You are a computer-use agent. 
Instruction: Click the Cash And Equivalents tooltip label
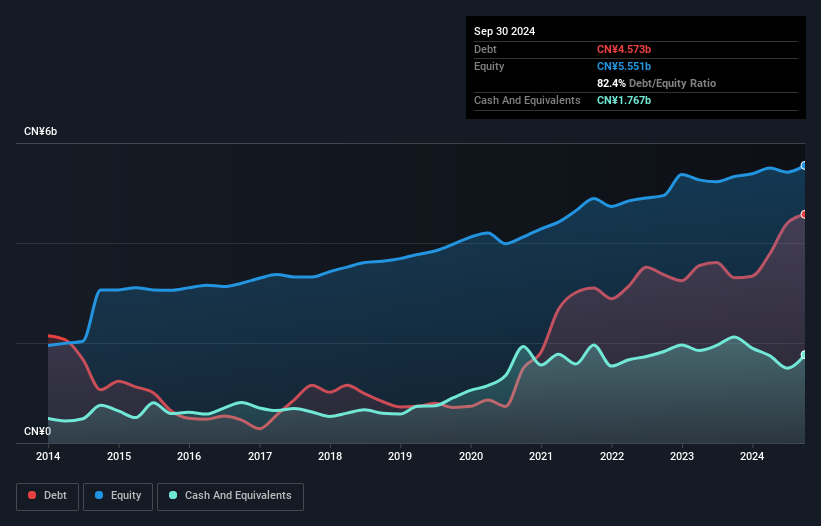point(527,100)
